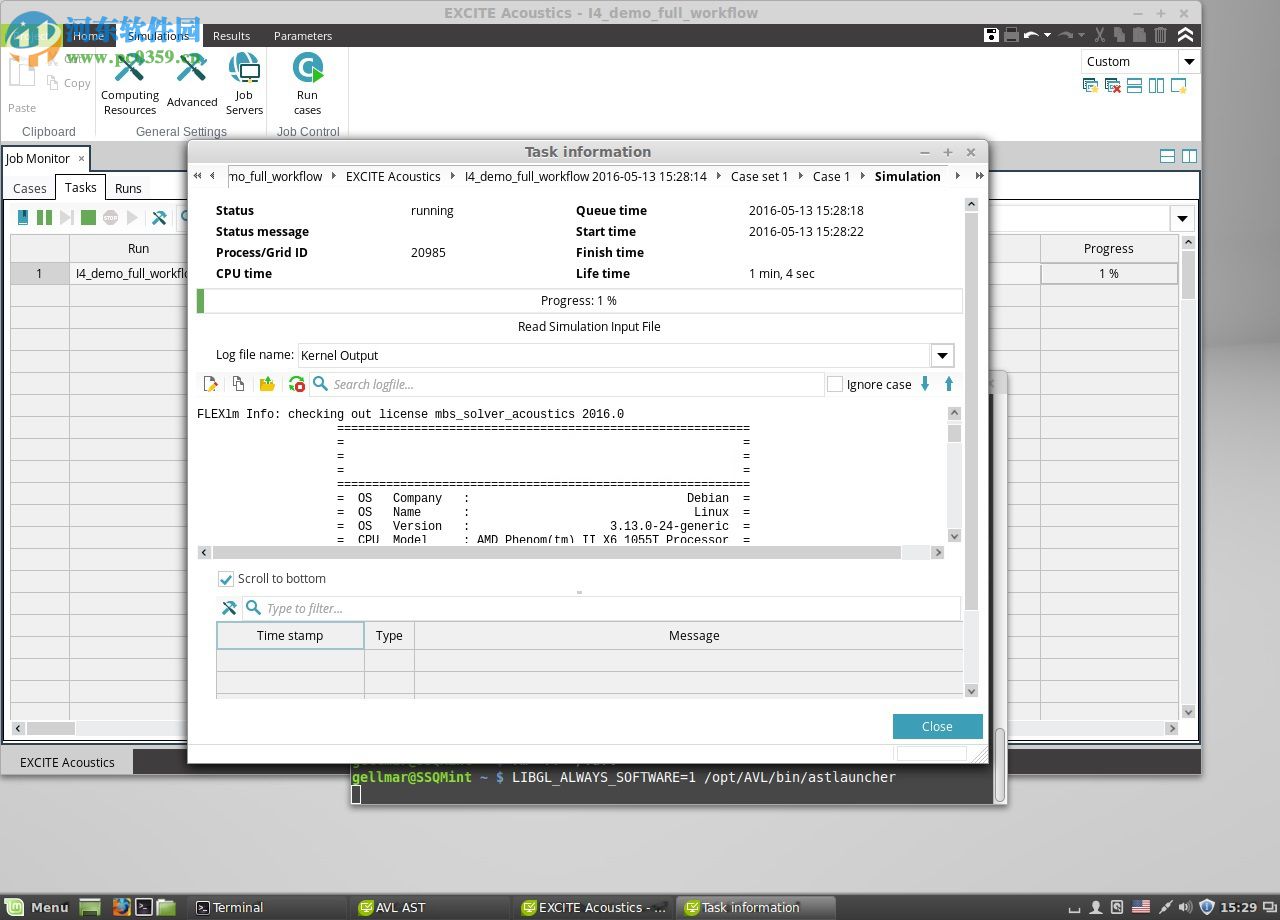Open terminal launcher icon in taskbar
The image size is (1280, 920).
point(144,907)
